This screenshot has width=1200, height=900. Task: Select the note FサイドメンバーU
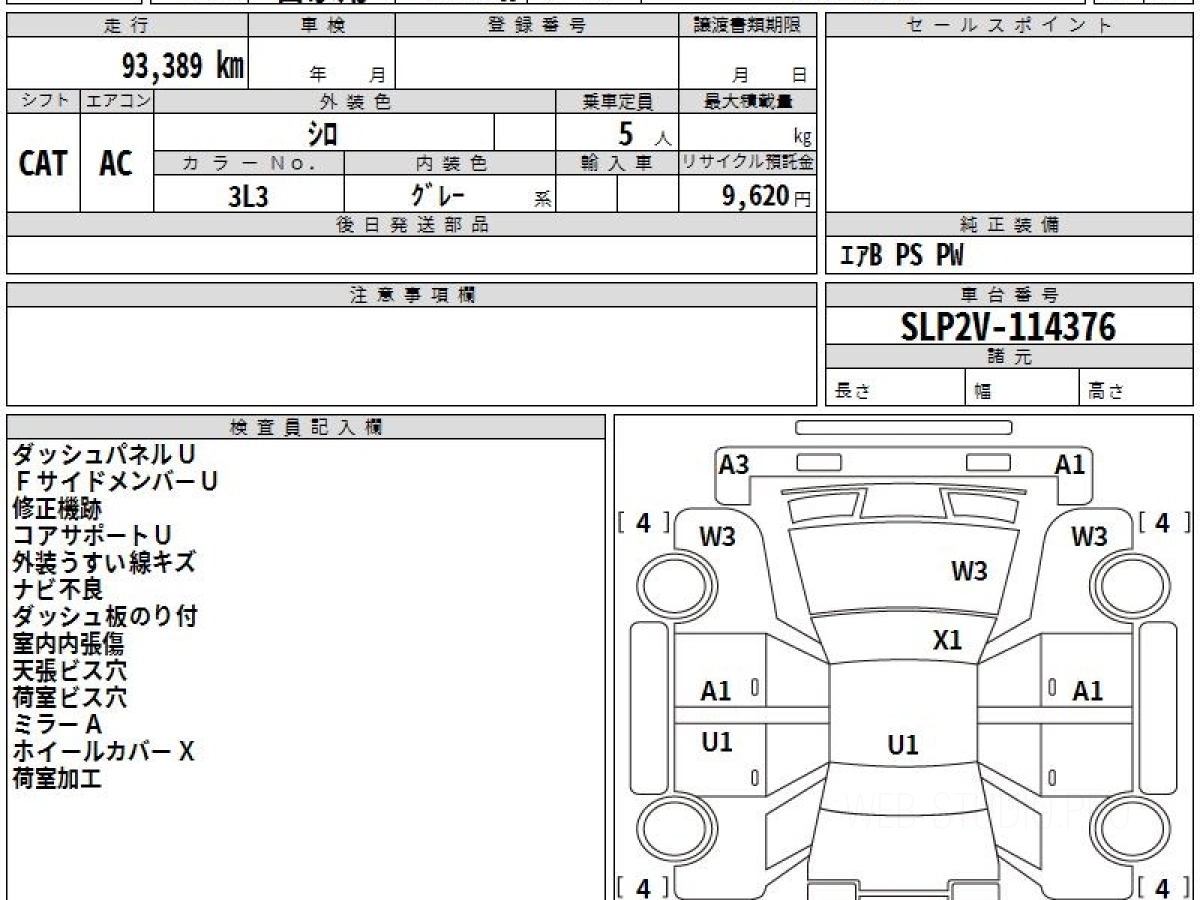[x=116, y=482]
